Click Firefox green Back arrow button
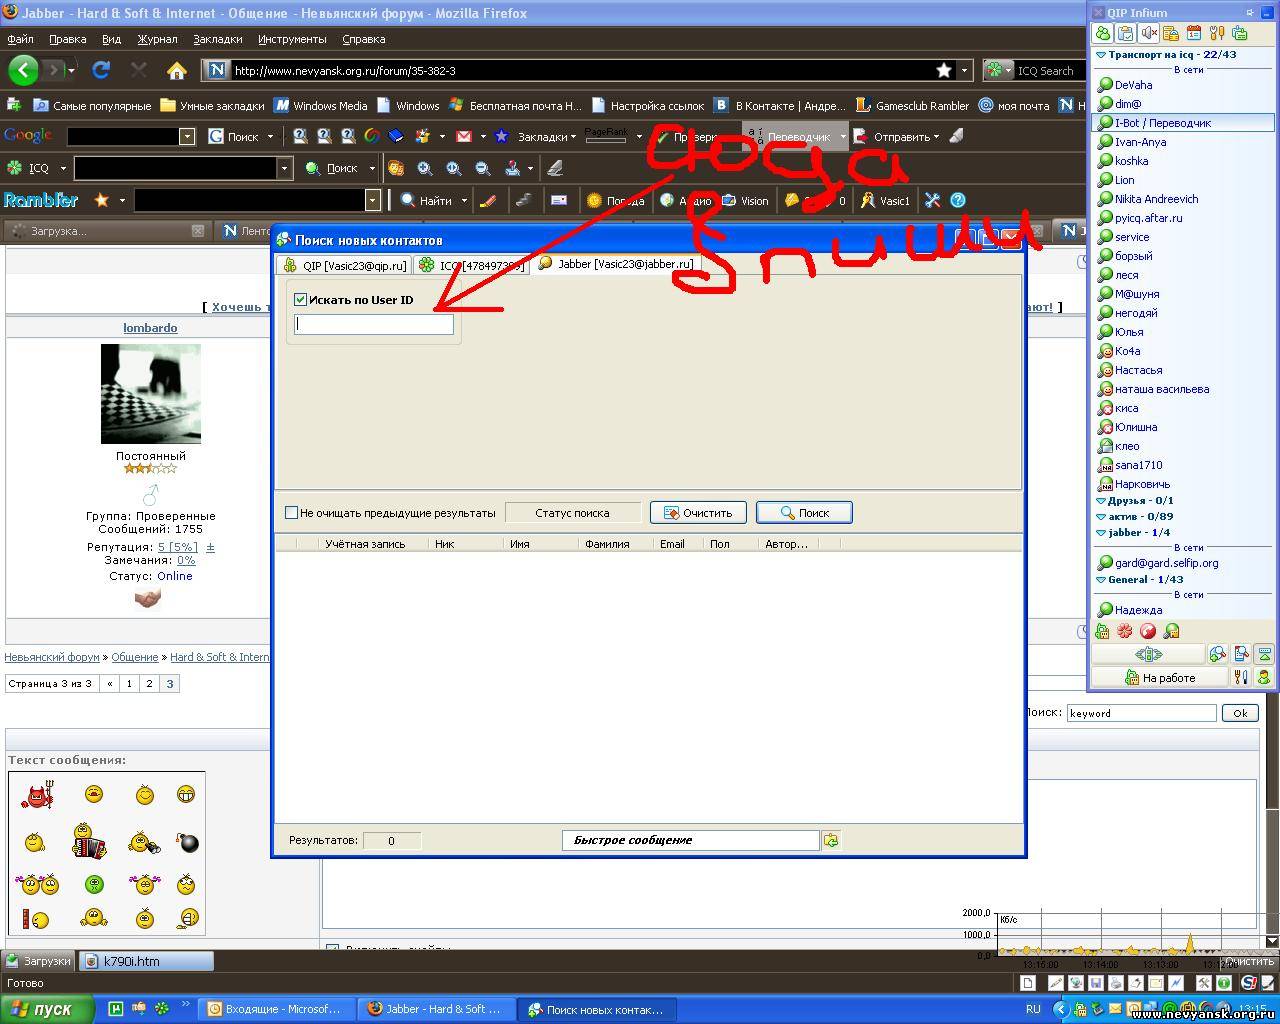The image size is (1280, 1024). click(x=23, y=70)
